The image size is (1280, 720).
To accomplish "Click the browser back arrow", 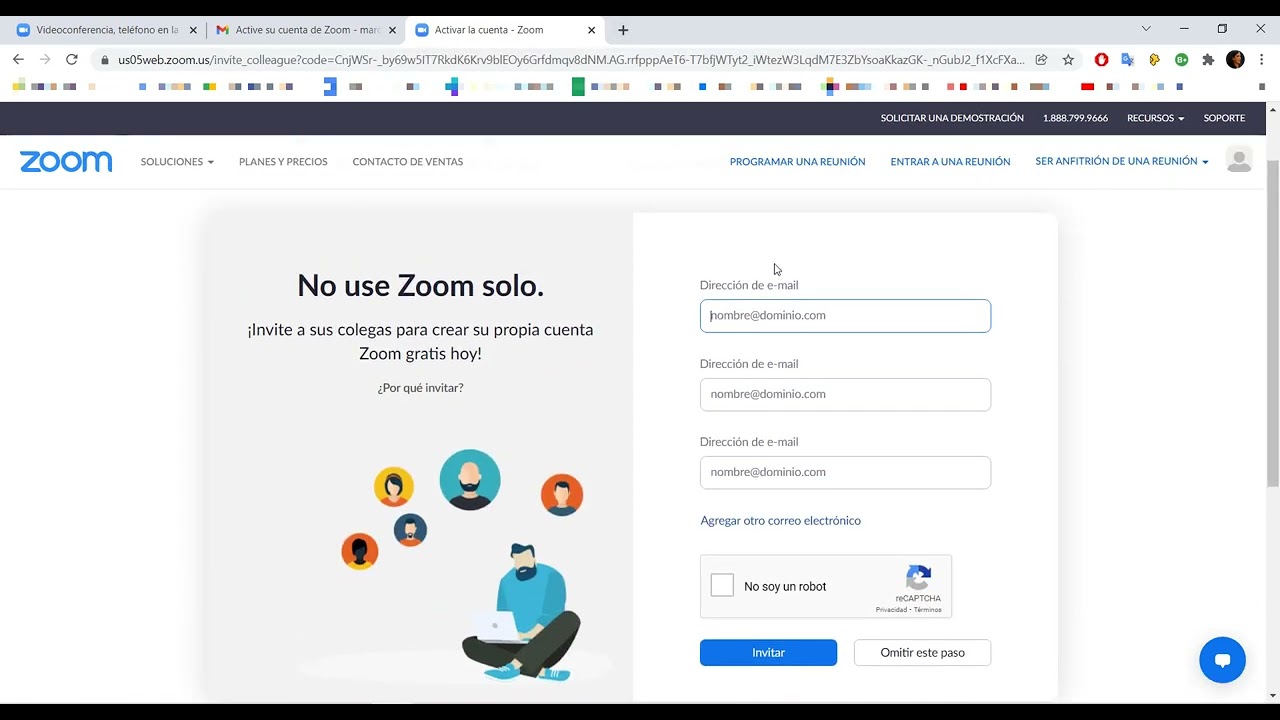I will tap(18, 60).
